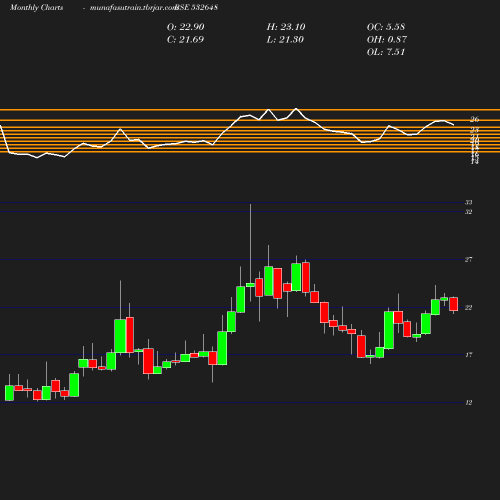500x500 pixels.
Task: Select price axis label 22
Action: coord(469,307)
